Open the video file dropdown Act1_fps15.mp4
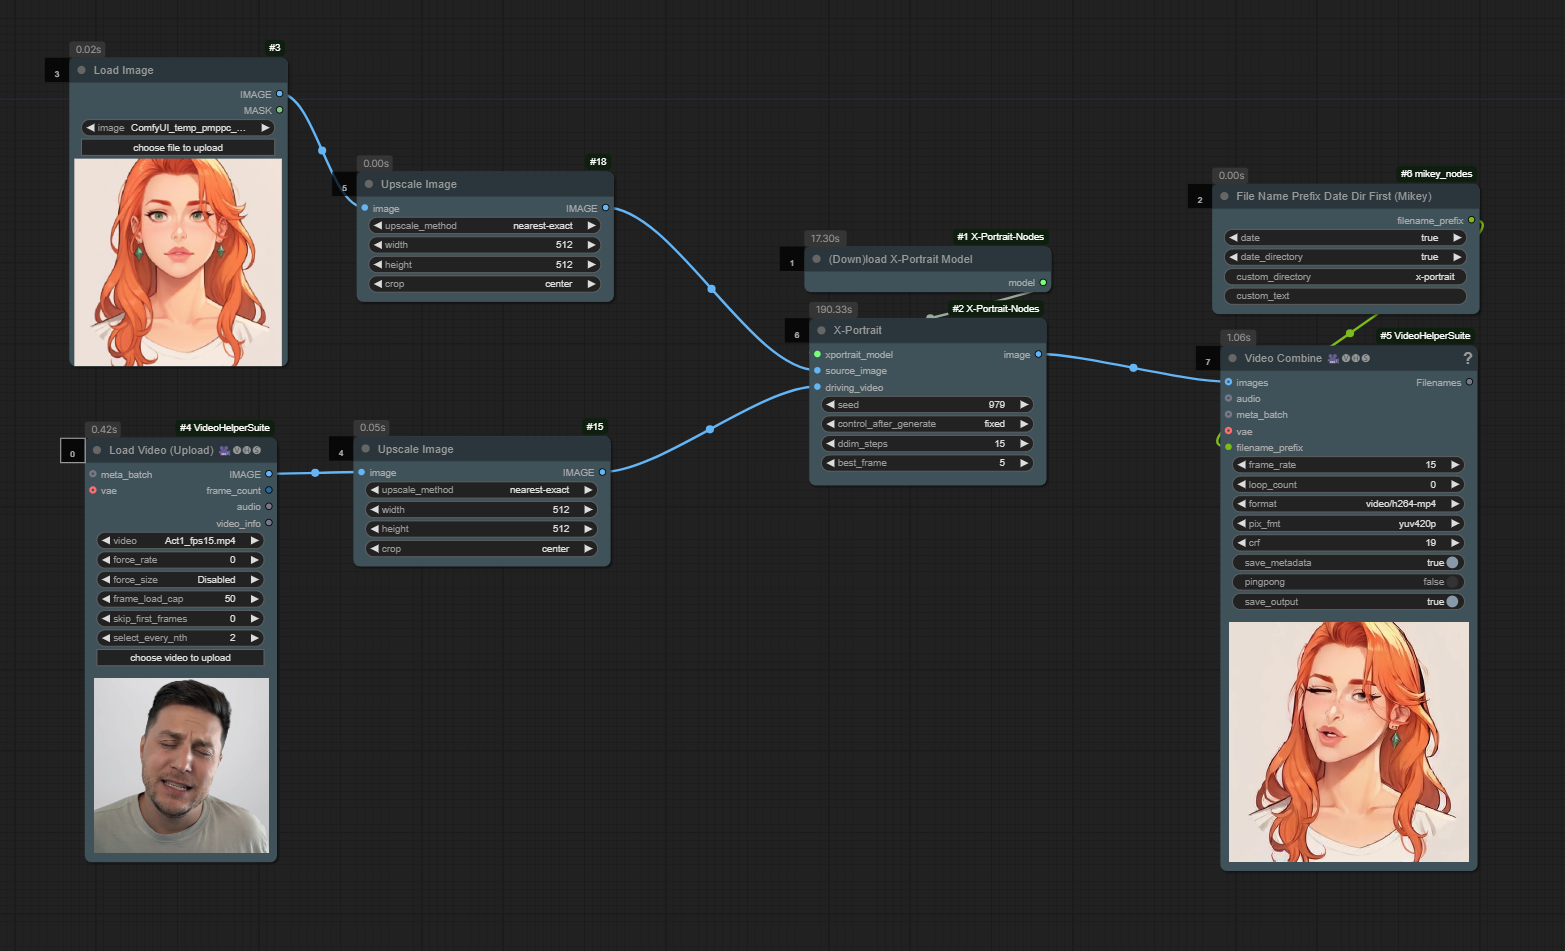The image size is (1565, 951). point(180,541)
